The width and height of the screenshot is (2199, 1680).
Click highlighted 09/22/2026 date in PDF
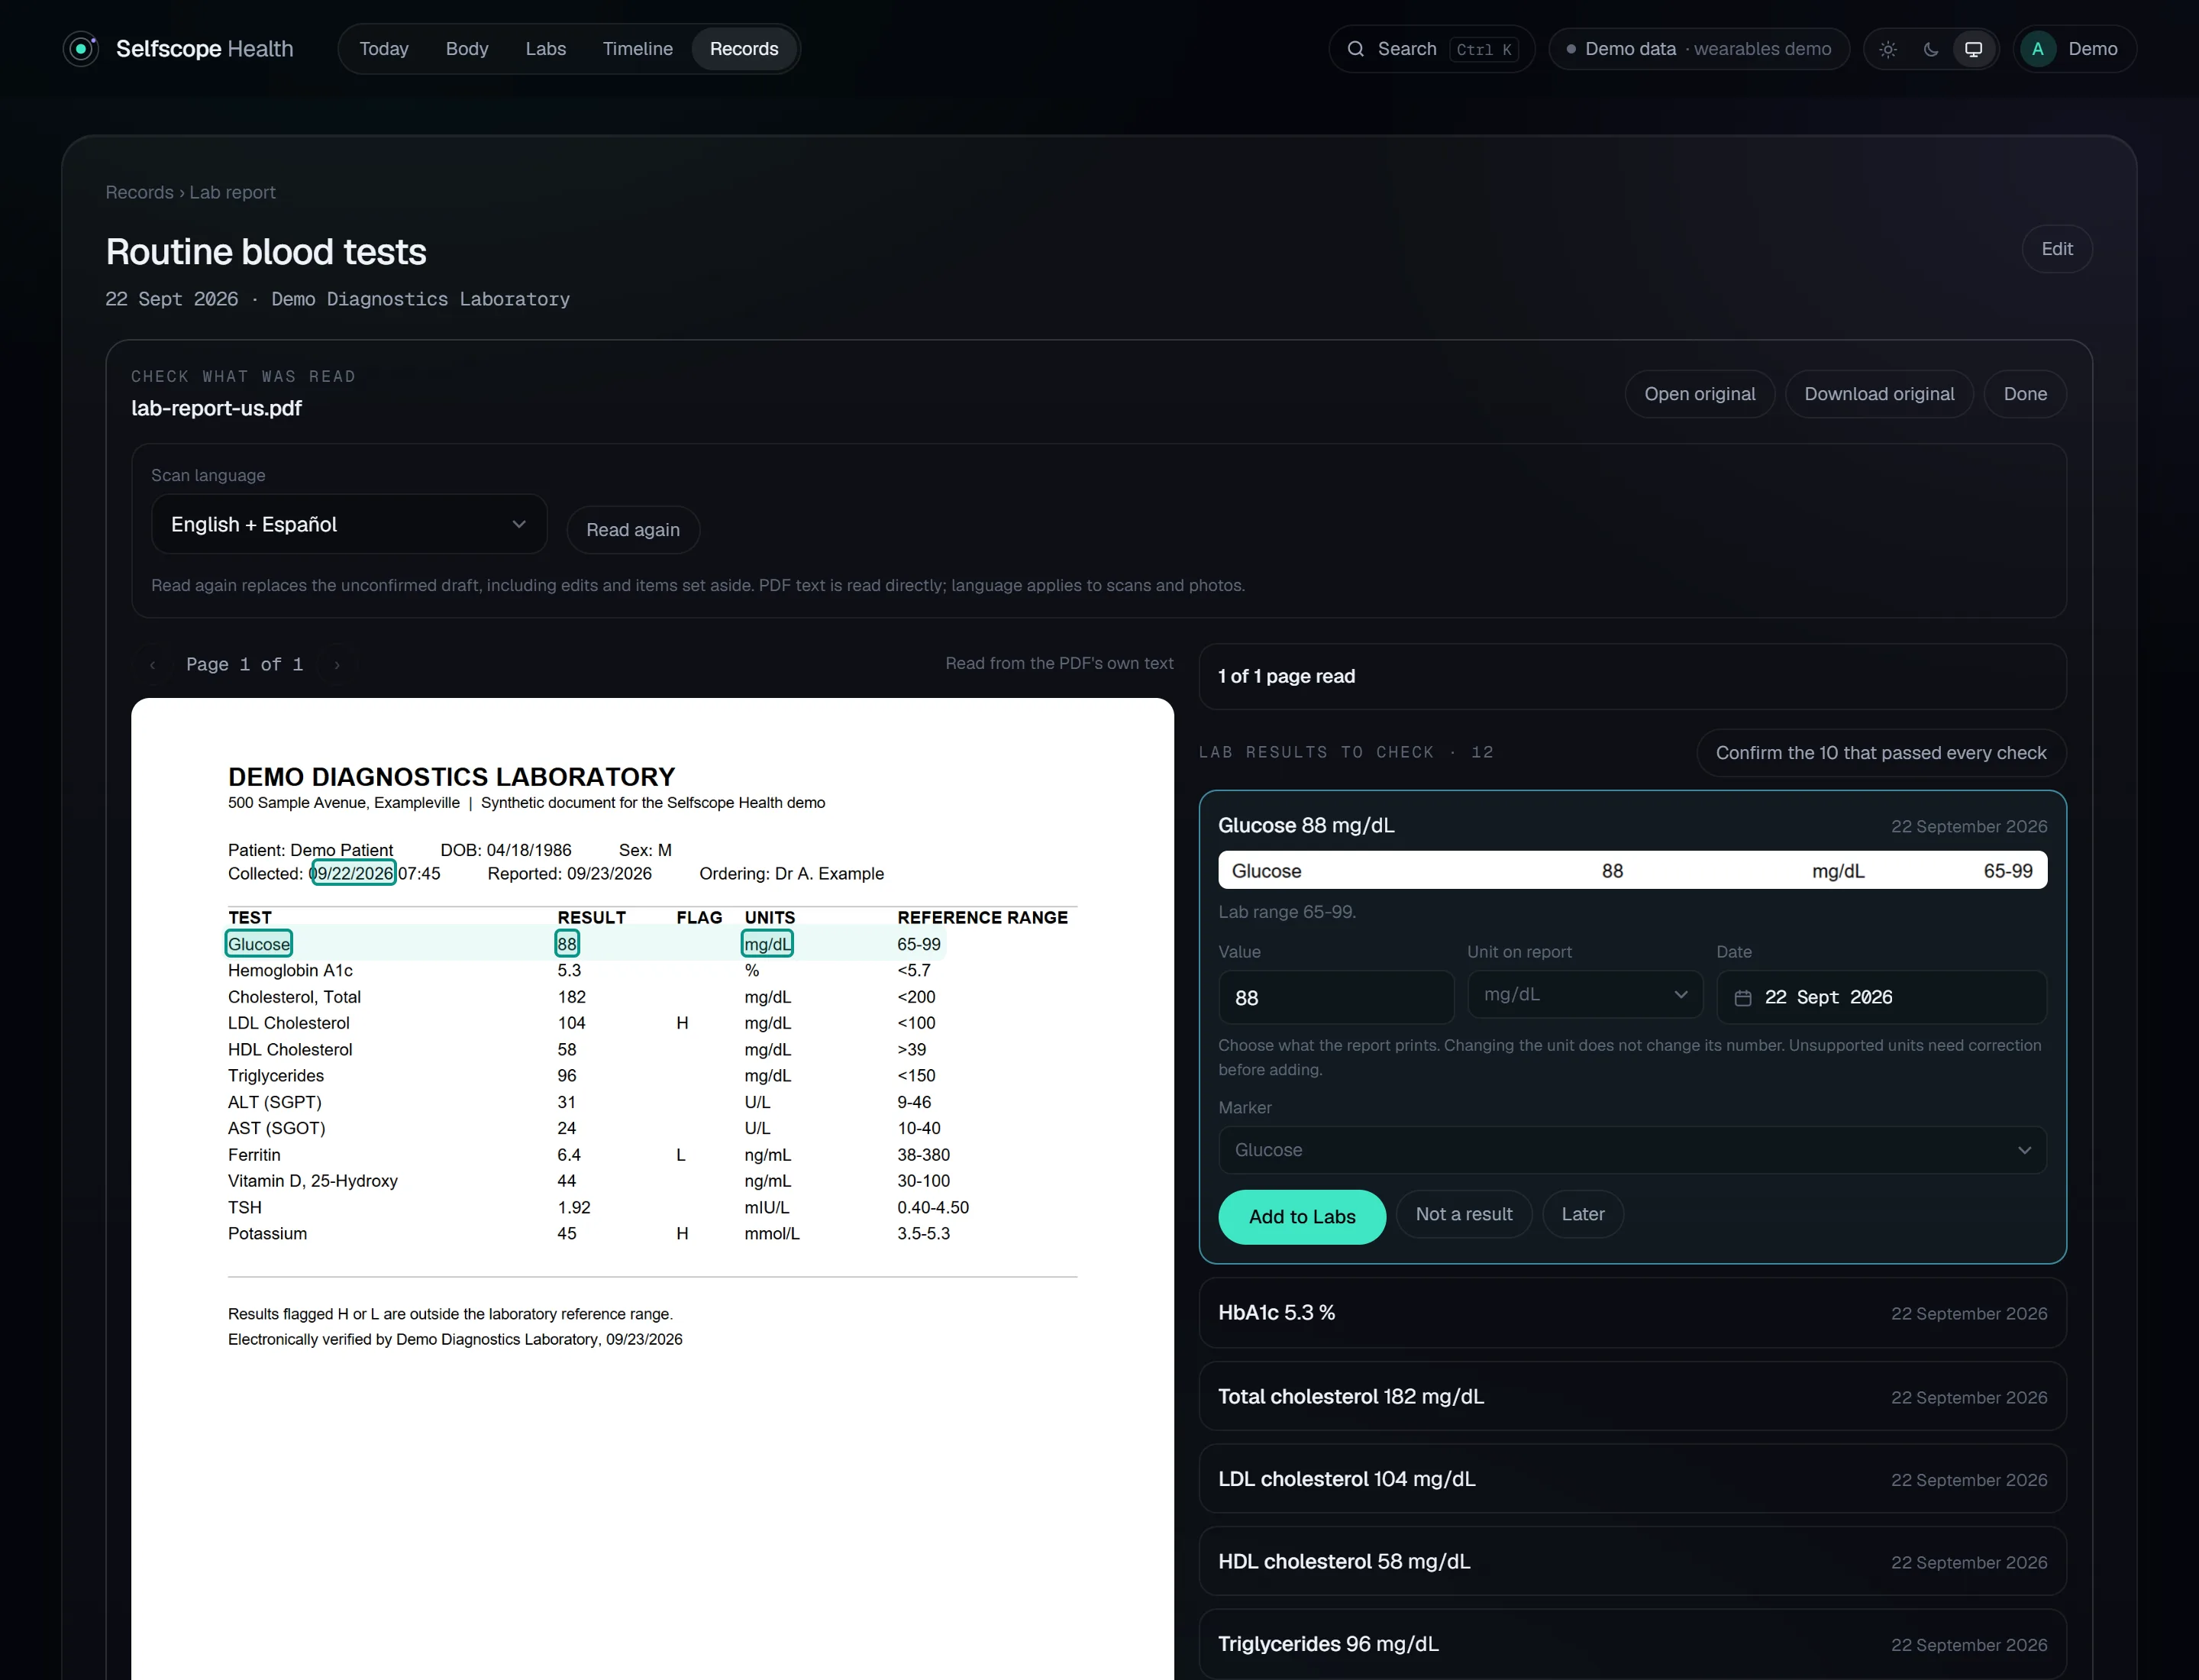click(x=353, y=873)
